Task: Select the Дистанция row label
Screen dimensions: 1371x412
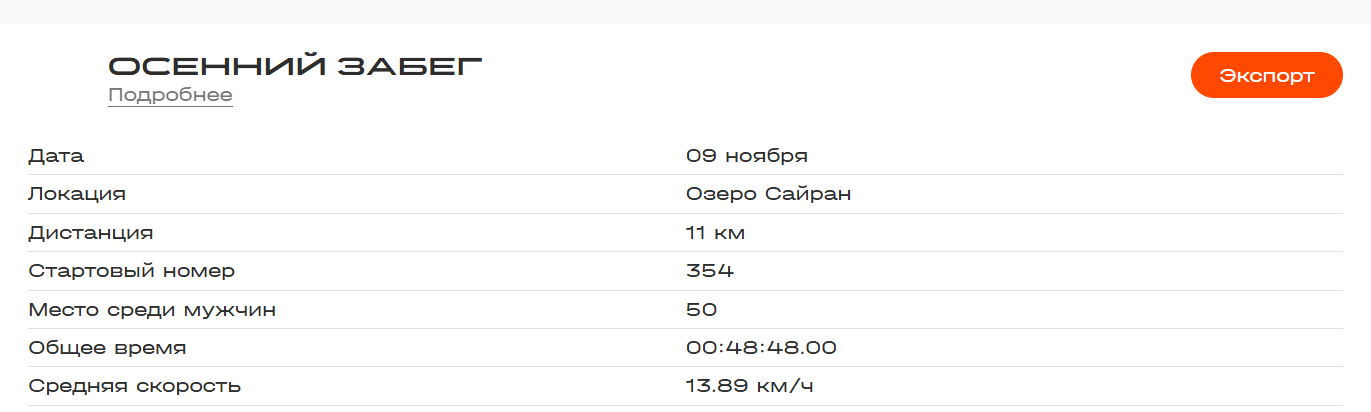Action: [x=91, y=233]
